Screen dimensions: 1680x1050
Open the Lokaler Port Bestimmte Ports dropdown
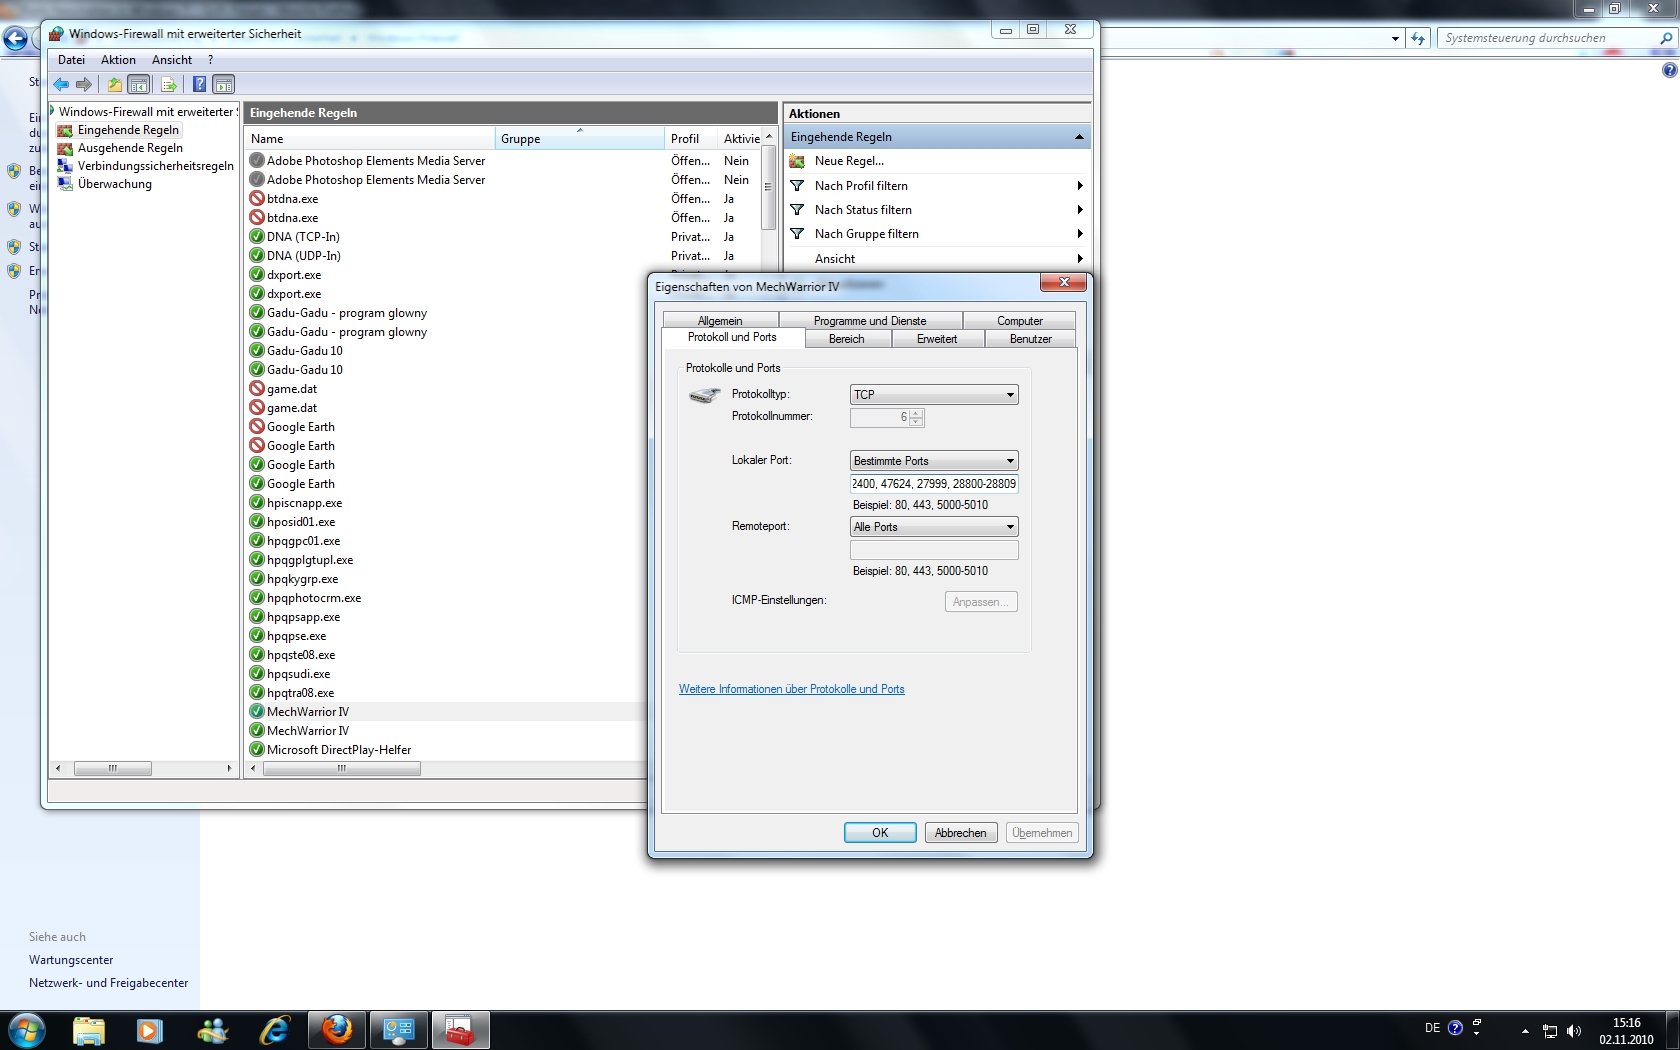[934, 461]
